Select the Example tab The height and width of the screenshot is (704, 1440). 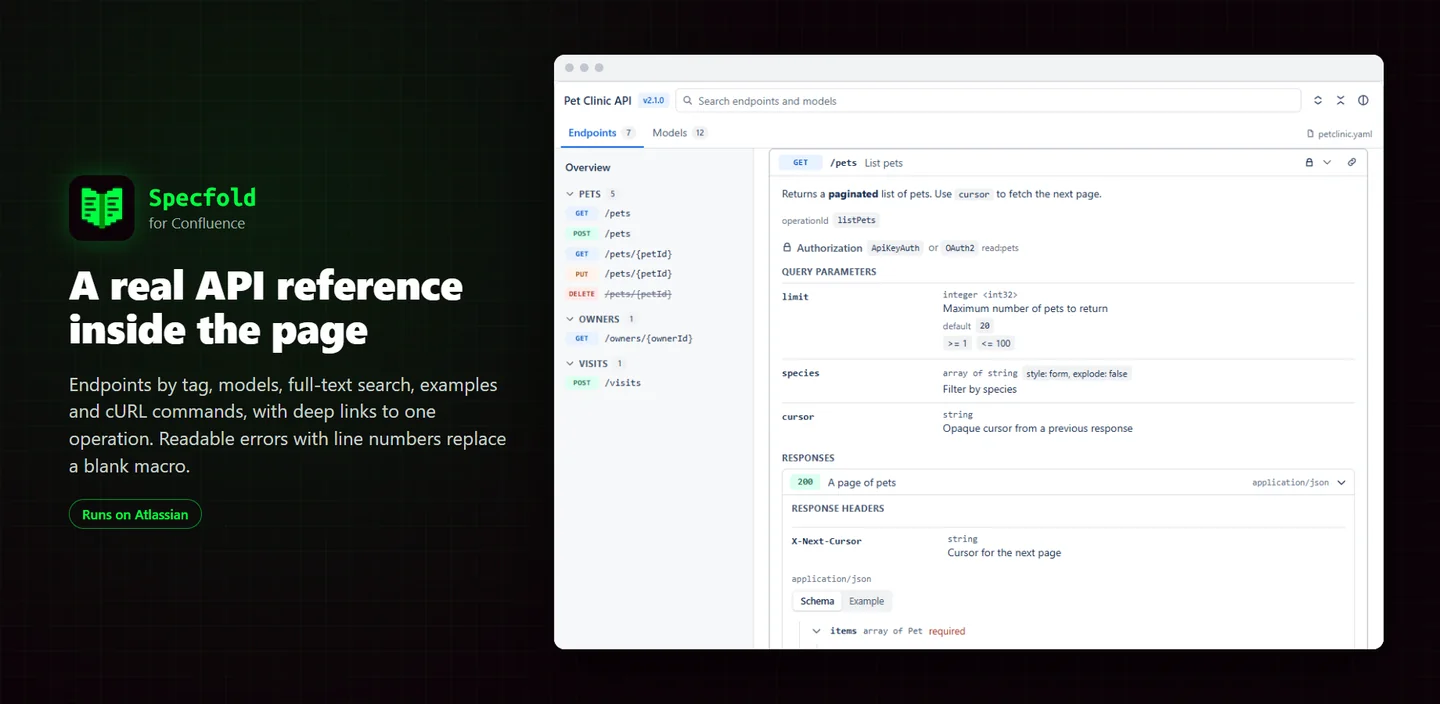point(867,601)
